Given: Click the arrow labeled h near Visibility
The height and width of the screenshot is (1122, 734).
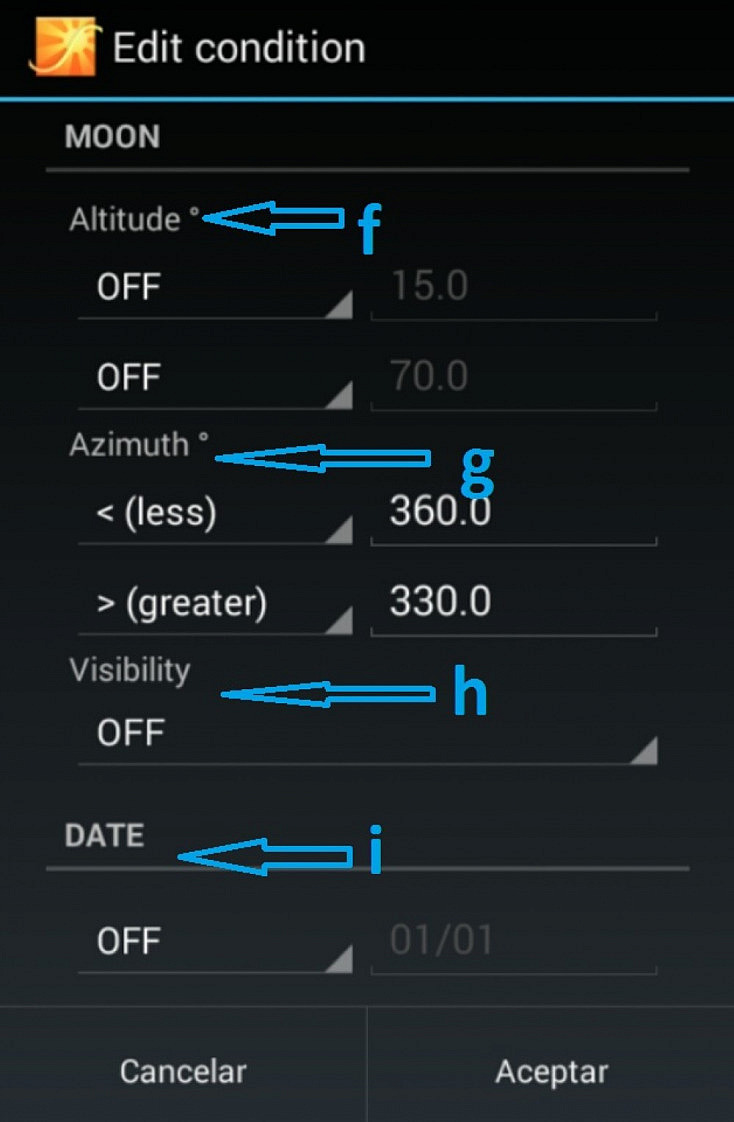Looking at the screenshot, I should click(328, 694).
